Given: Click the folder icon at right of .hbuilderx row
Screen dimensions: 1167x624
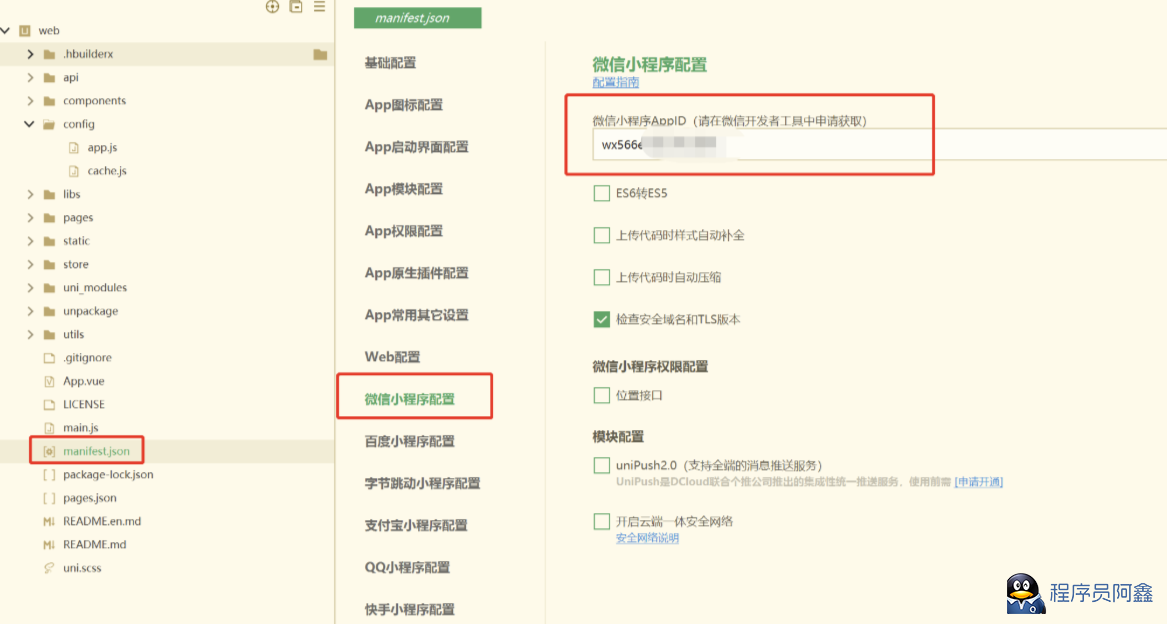Looking at the screenshot, I should pyautogui.click(x=320, y=54).
